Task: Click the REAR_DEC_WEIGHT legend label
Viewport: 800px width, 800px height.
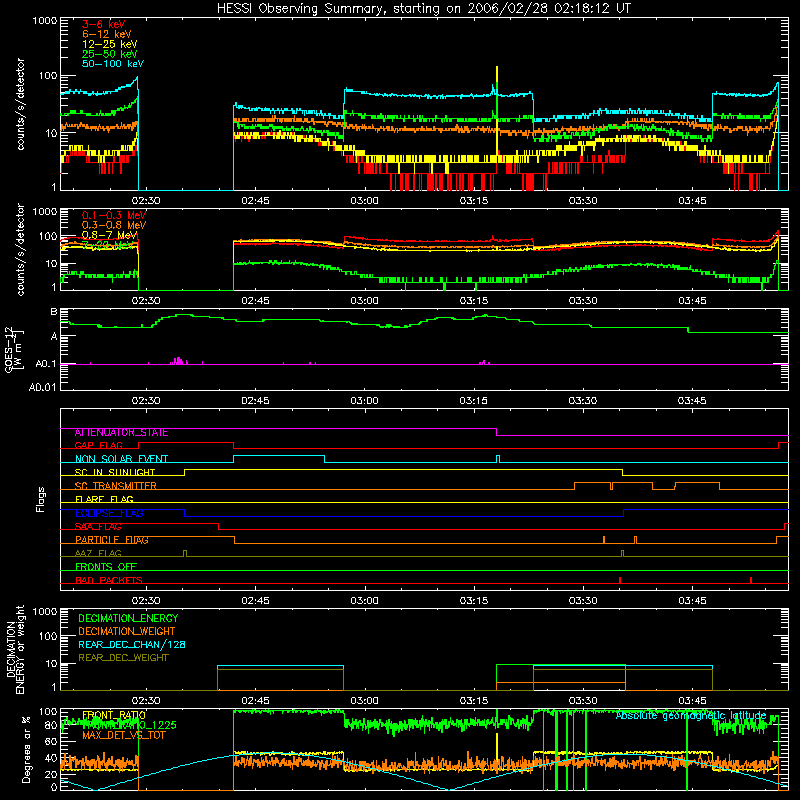Action: point(123,658)
